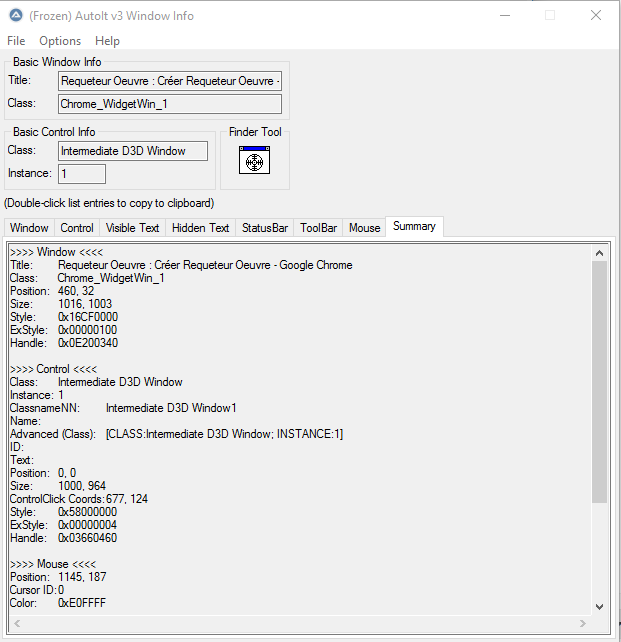Click Style value "0x16CF0000"
Viewport: 621px width, 642px height.
click(x=88, y=317)
